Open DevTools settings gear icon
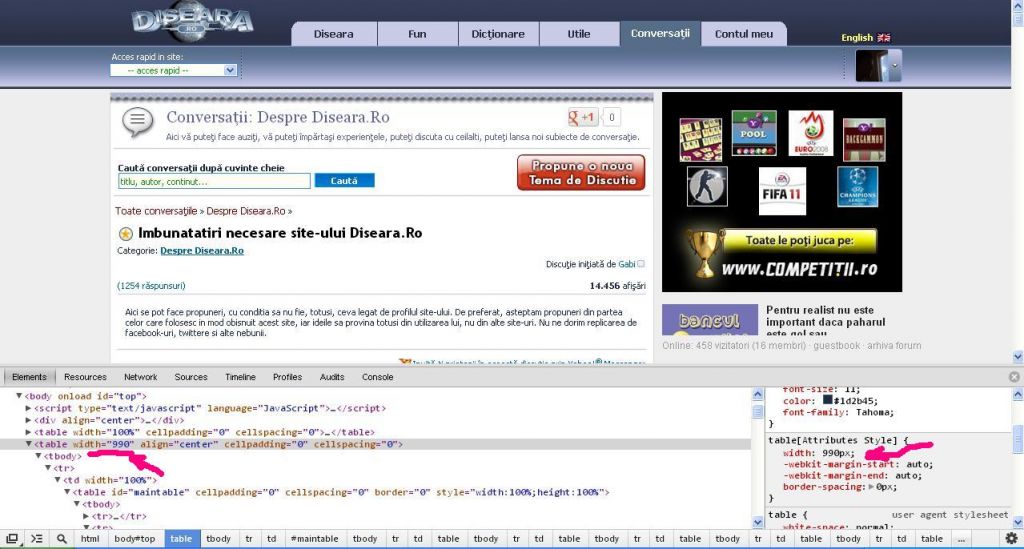 click(x=1012, y=538)
